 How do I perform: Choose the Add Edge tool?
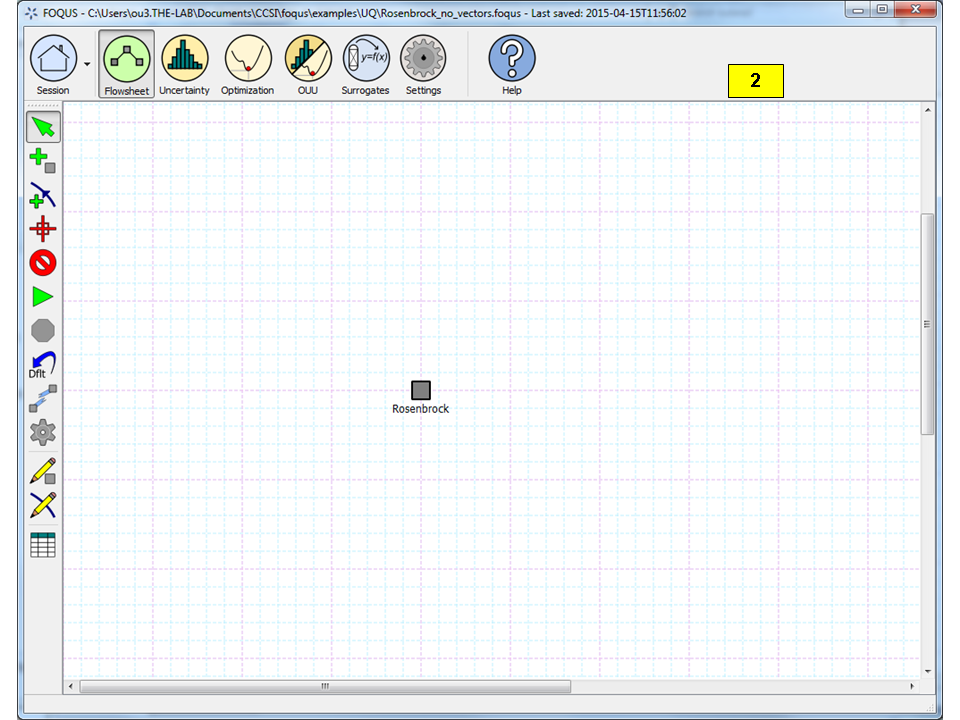42,195
